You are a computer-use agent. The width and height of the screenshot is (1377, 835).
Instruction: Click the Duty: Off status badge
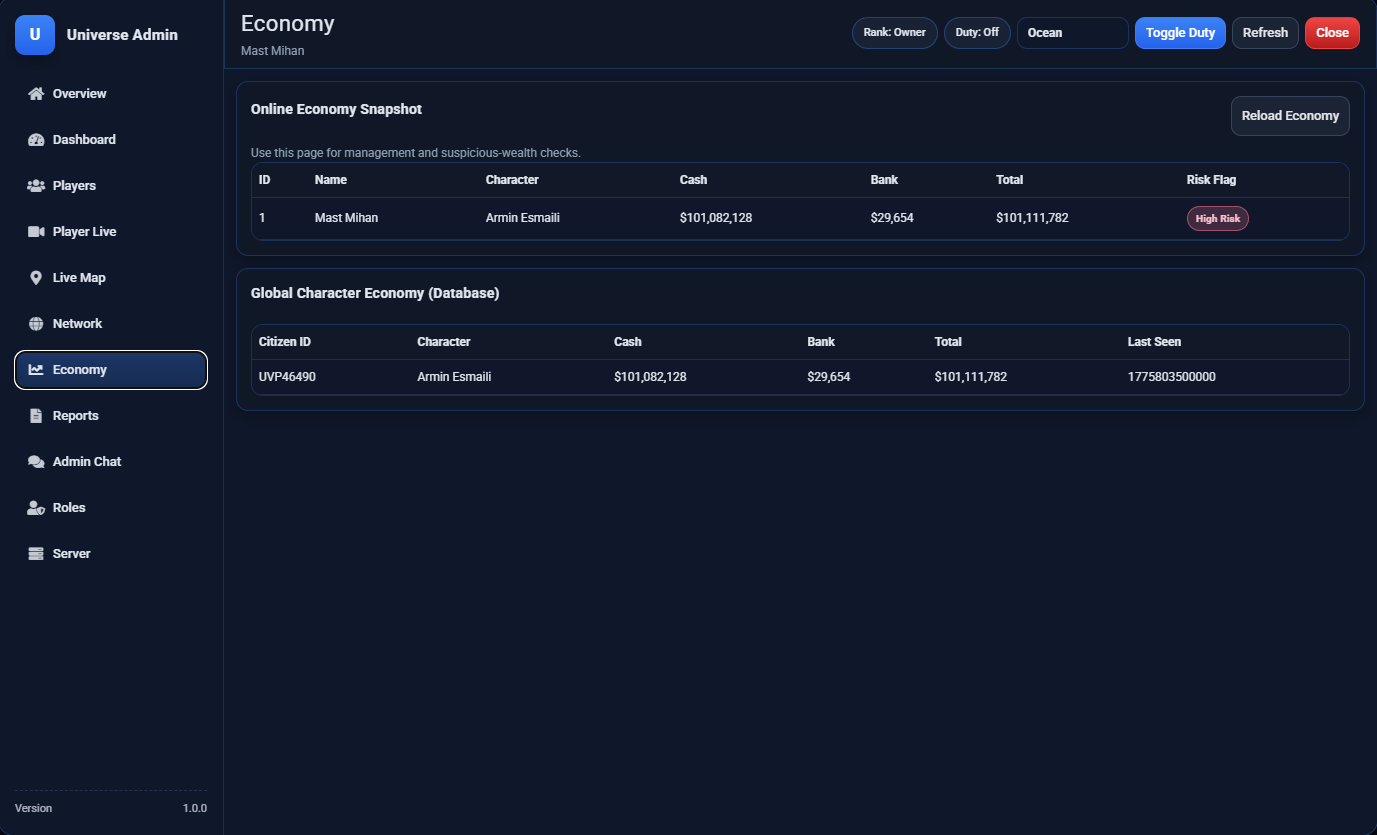[977, 33]
